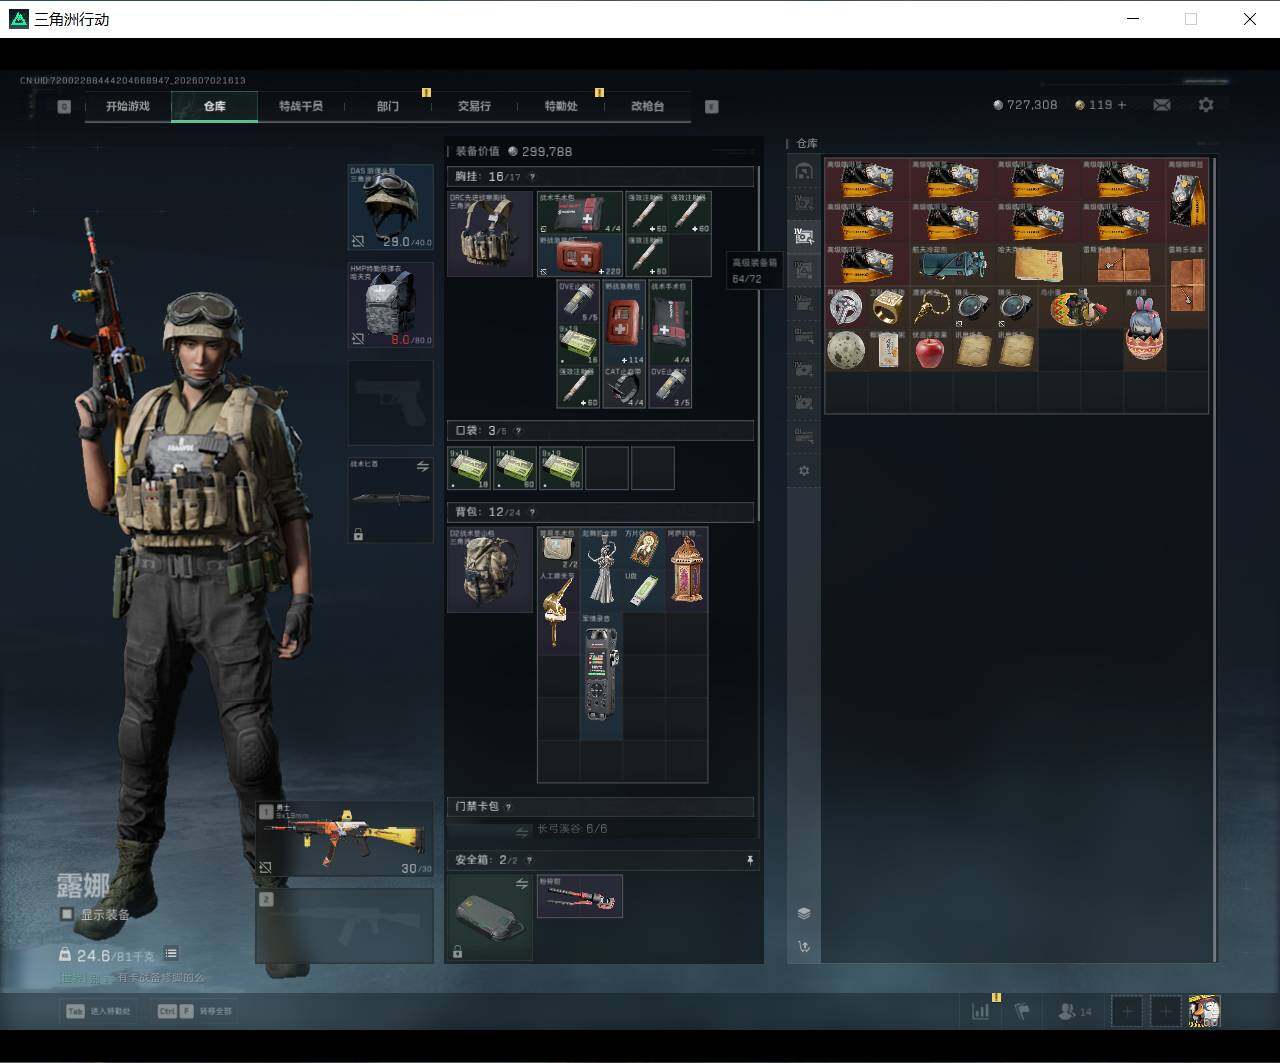Select the DRC chest rig item
The width and height of the screenshot is (1280, 1063).
point(490,234)
